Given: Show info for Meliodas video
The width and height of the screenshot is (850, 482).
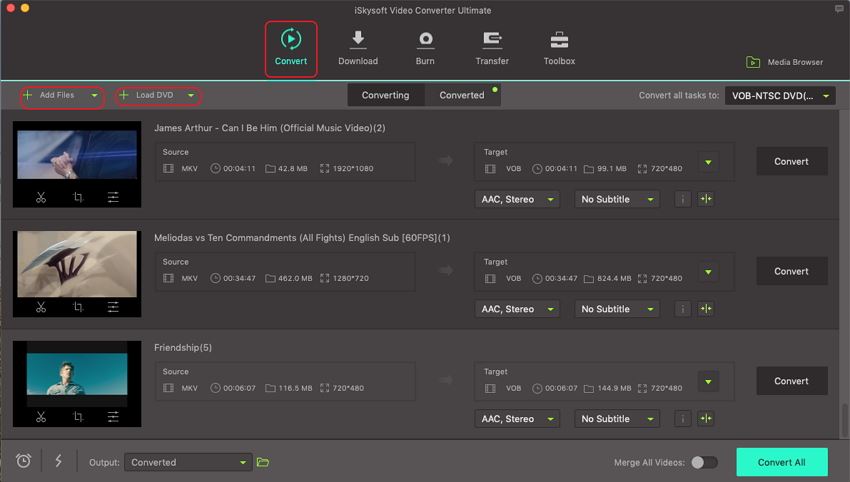Looking at the screenshot, I should [x=682, y=309].
